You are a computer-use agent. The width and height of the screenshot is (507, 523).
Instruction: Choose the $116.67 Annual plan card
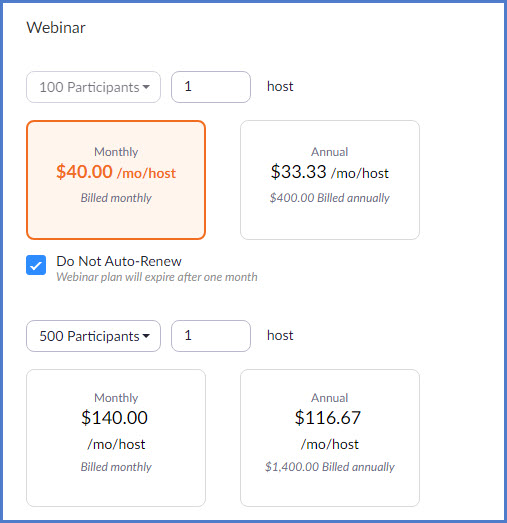(330, 438)
